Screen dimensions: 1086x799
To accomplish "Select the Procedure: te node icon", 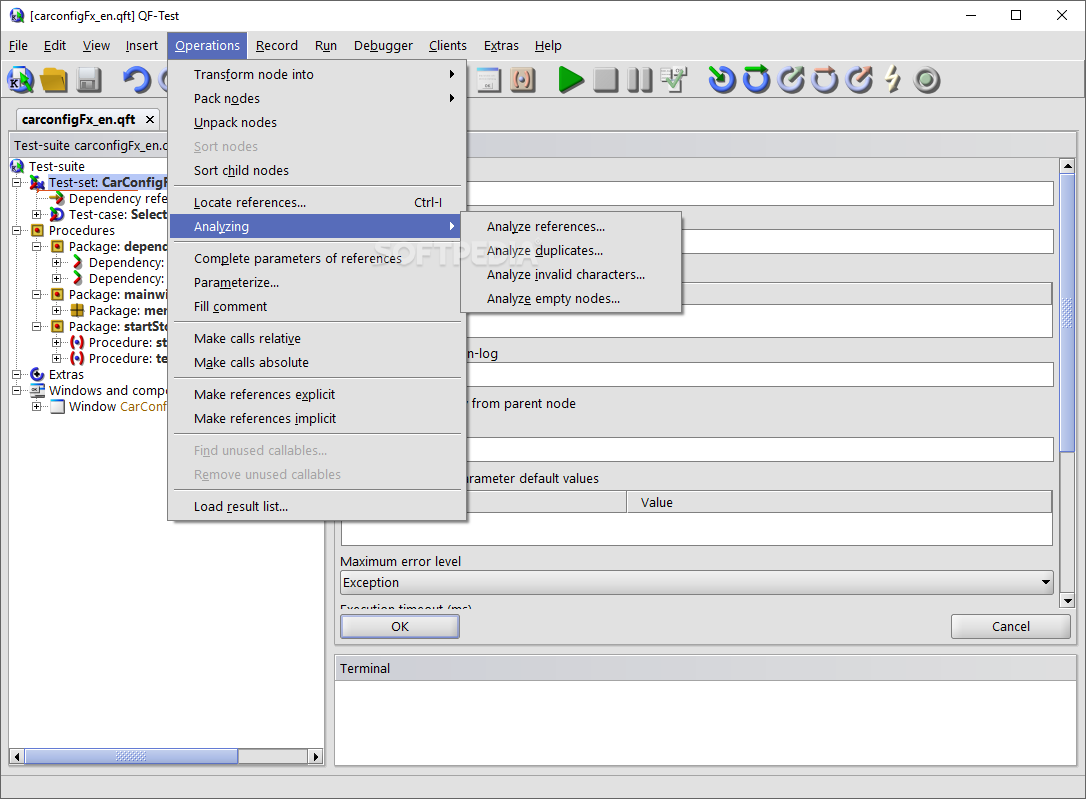I will coord(78,359).
